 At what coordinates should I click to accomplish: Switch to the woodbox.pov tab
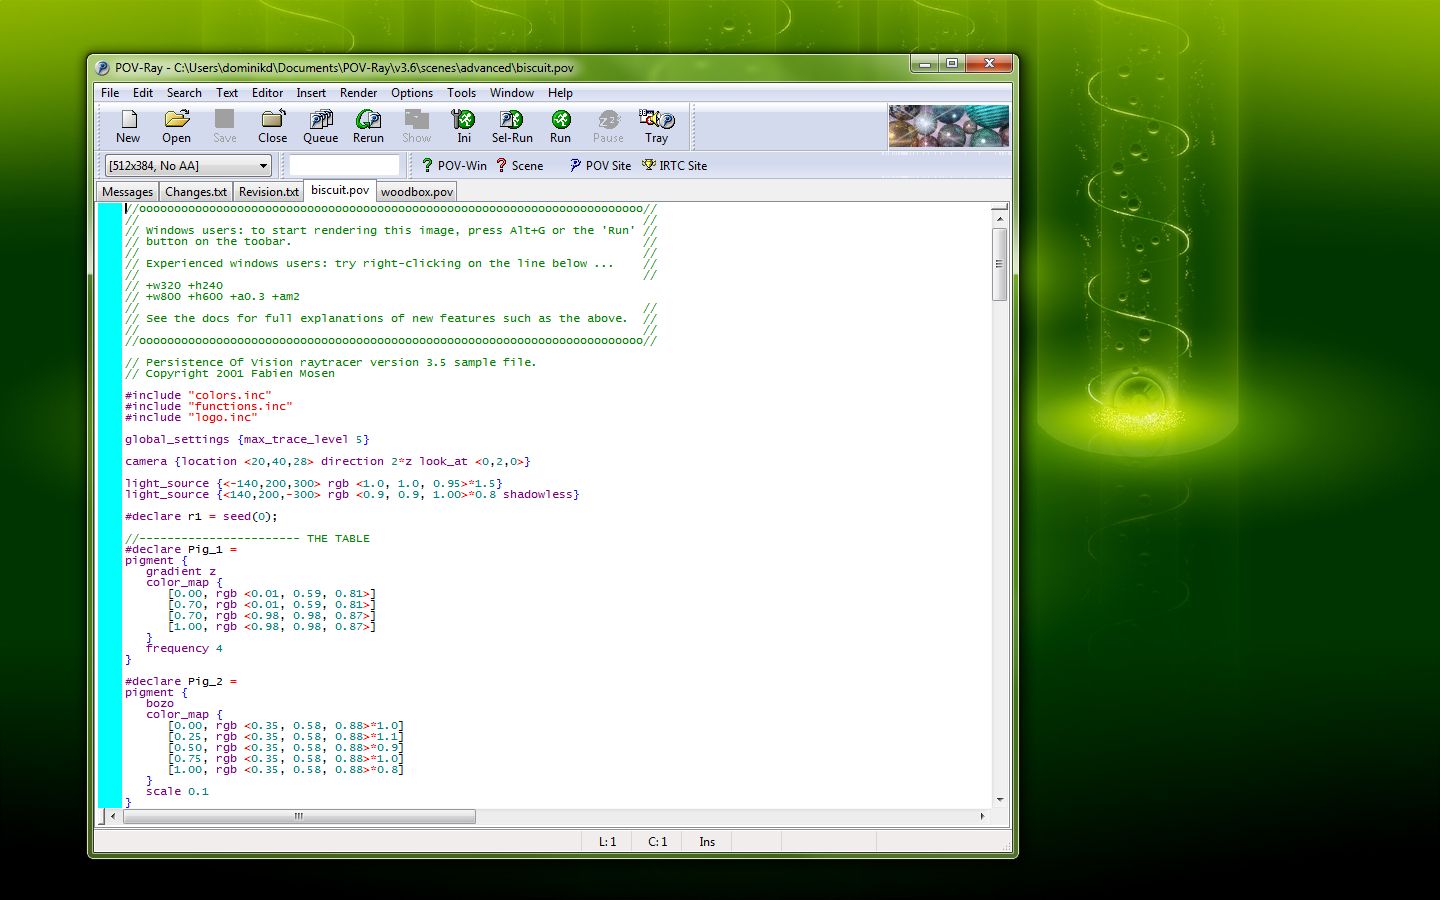(417, 192)
